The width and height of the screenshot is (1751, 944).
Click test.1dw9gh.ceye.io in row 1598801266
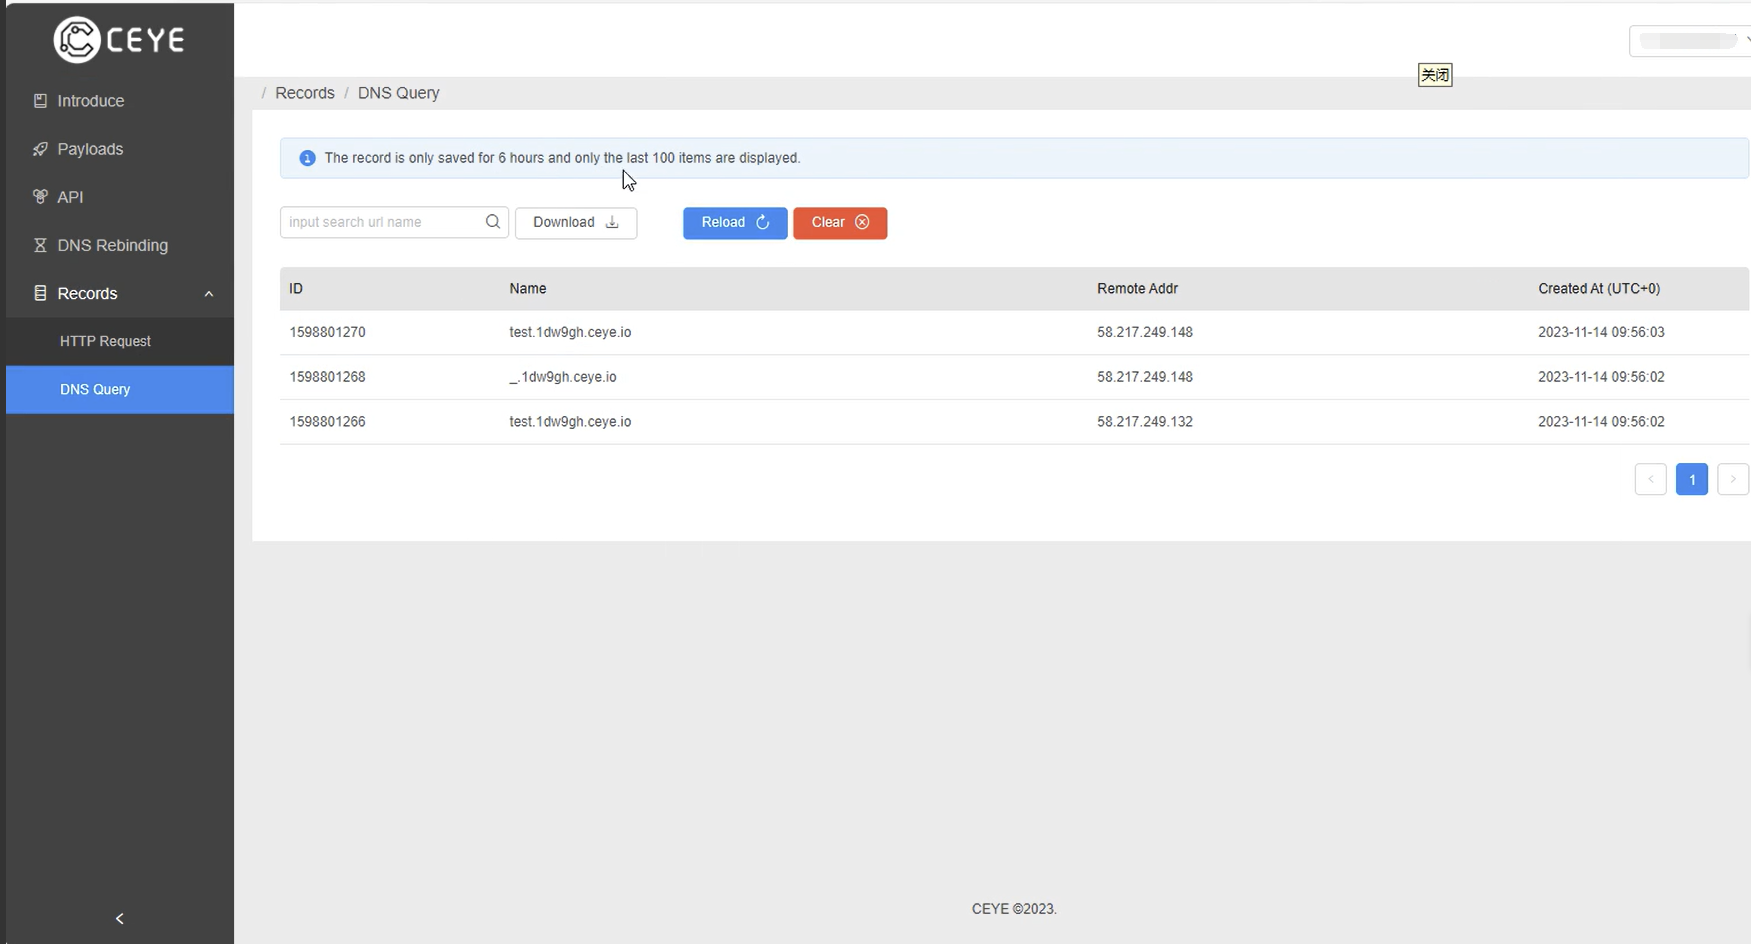(x=570, y=422)
